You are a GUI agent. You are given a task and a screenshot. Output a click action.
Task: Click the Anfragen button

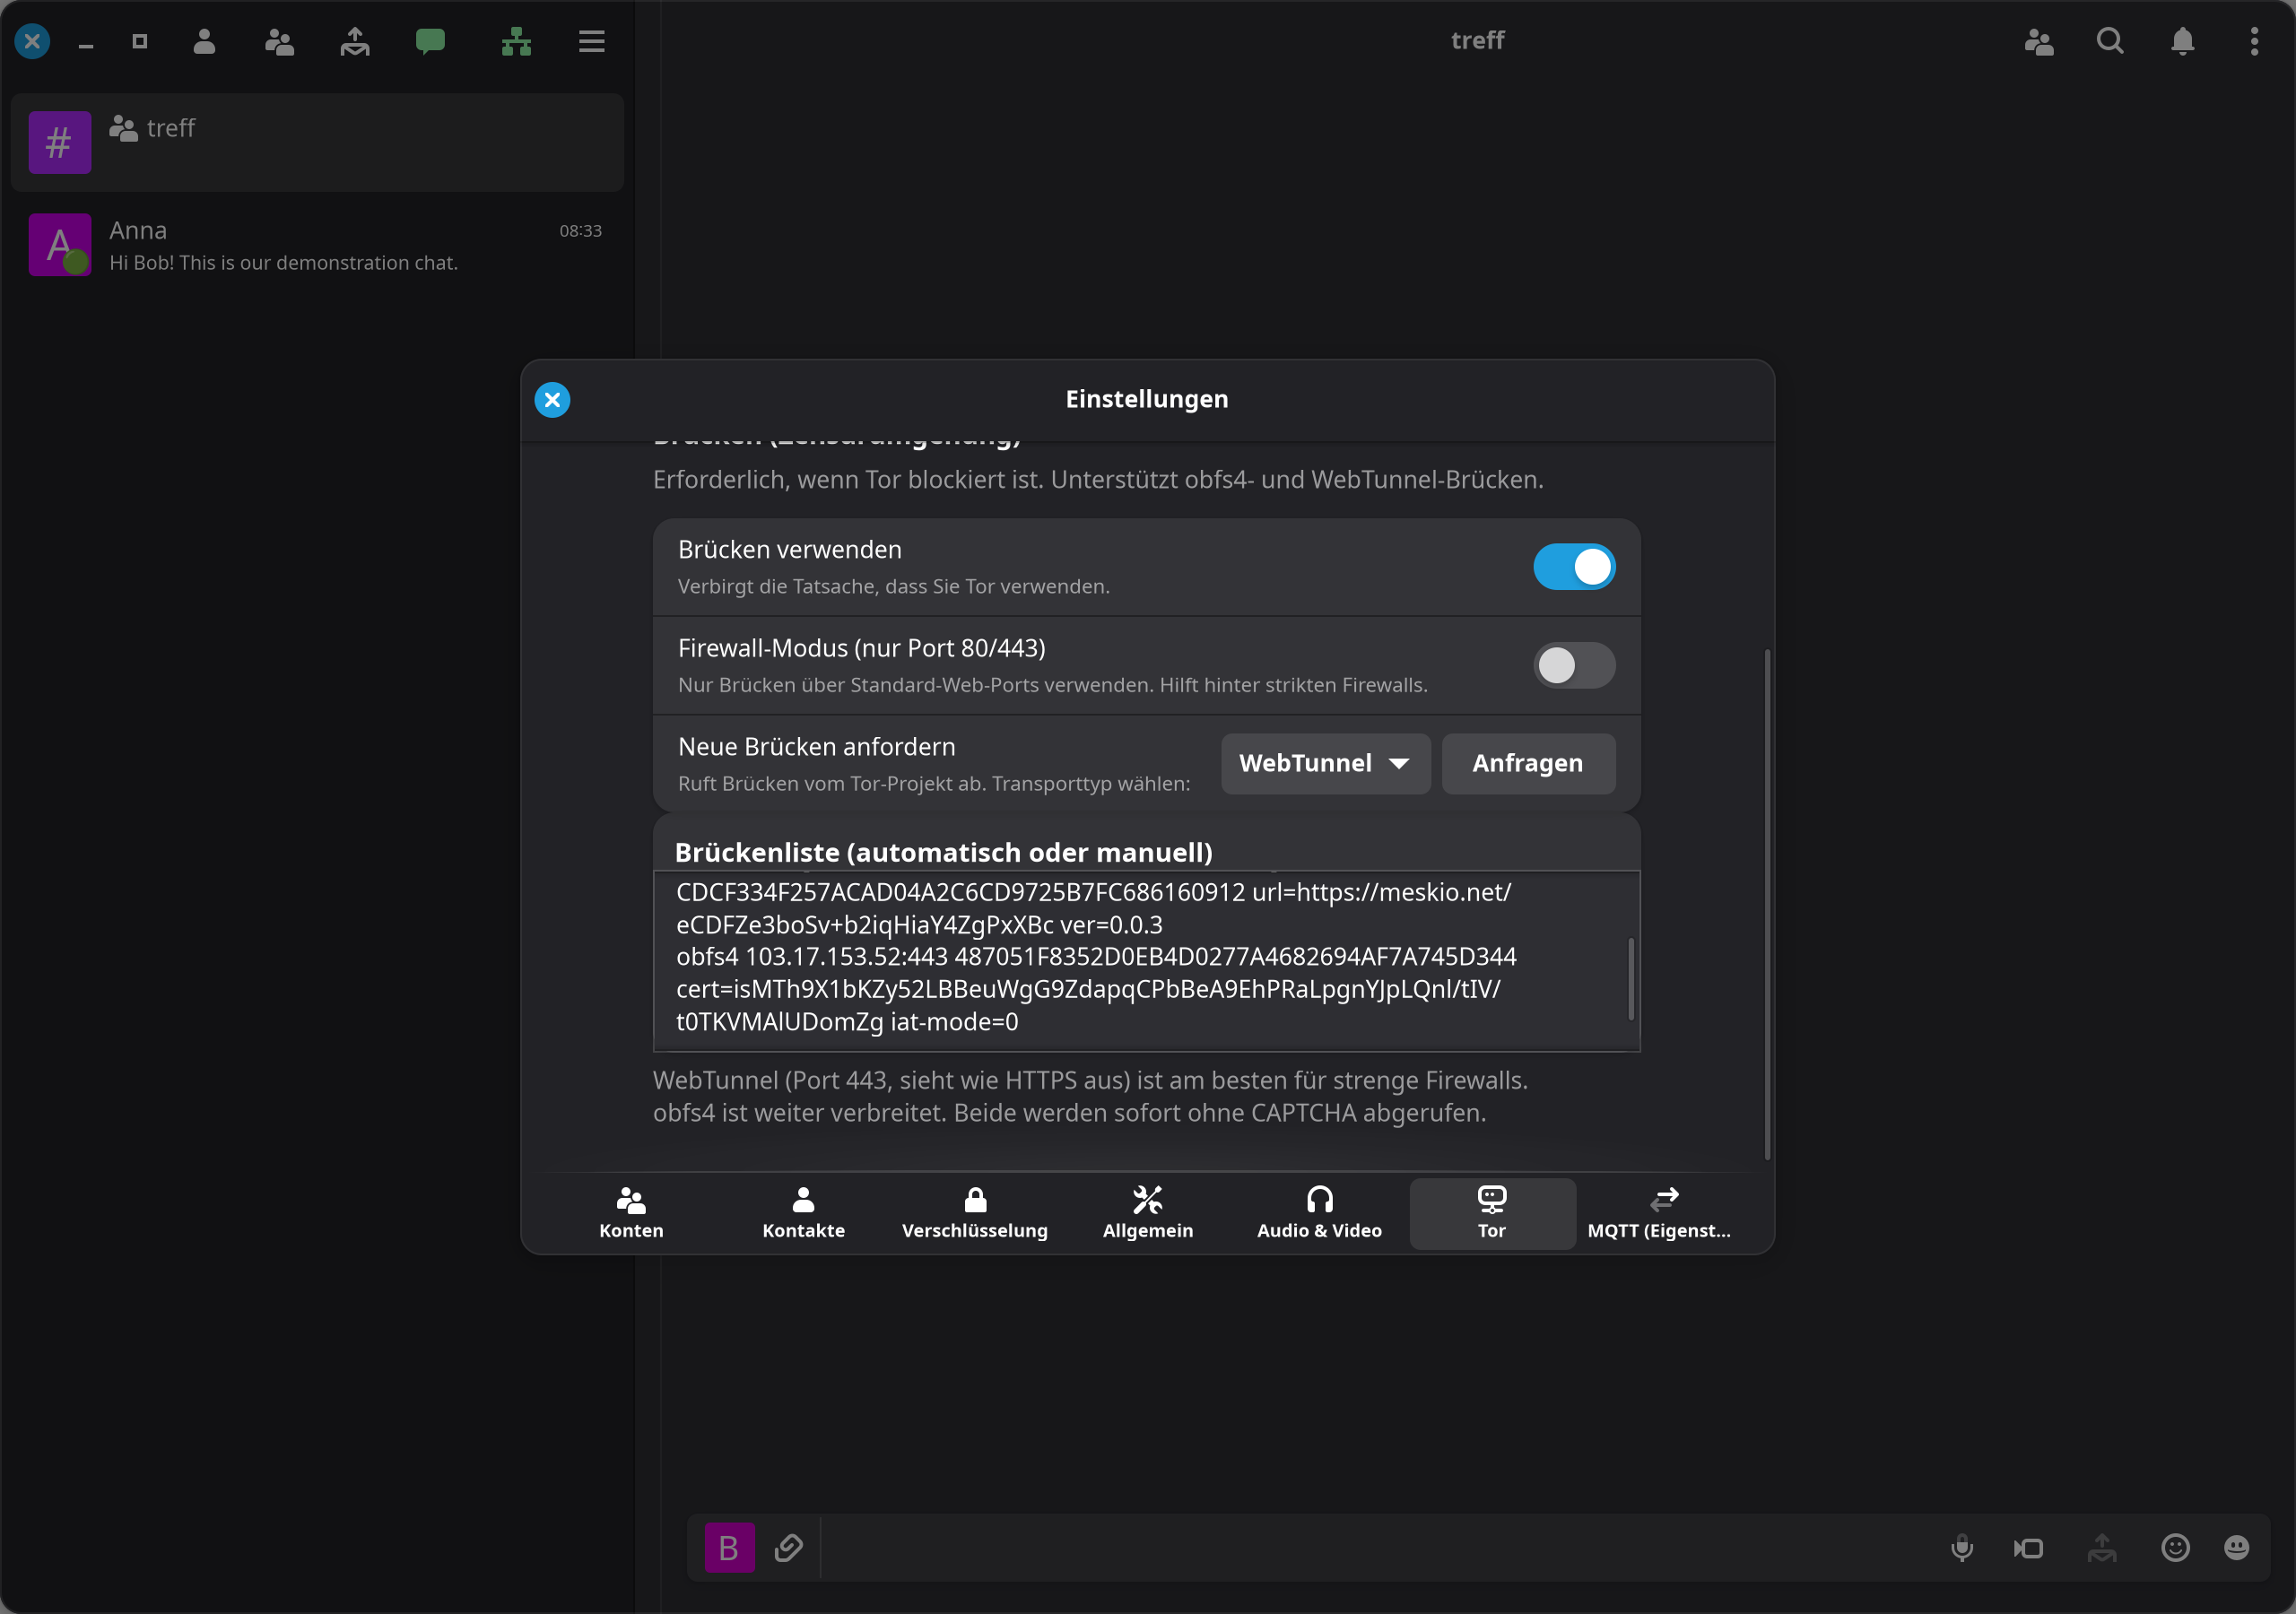[1528, 764]
